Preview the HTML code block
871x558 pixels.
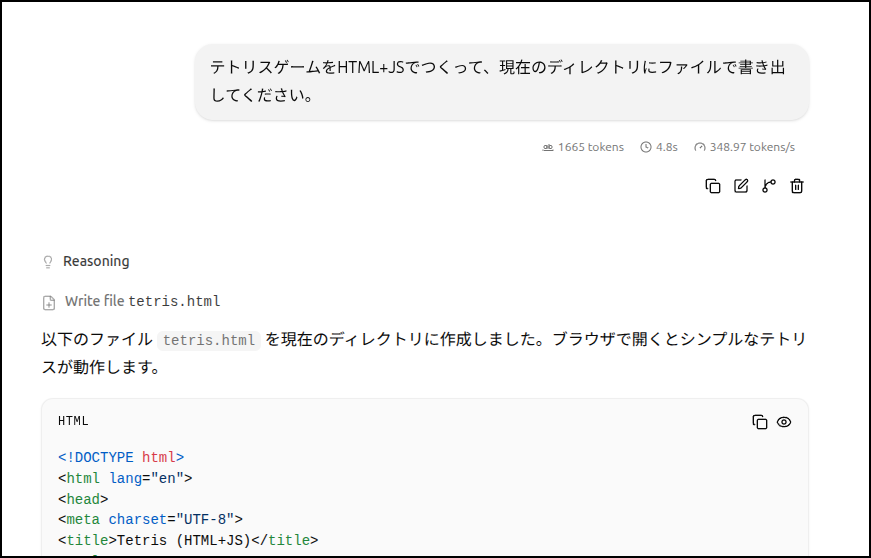coord(784,422)
